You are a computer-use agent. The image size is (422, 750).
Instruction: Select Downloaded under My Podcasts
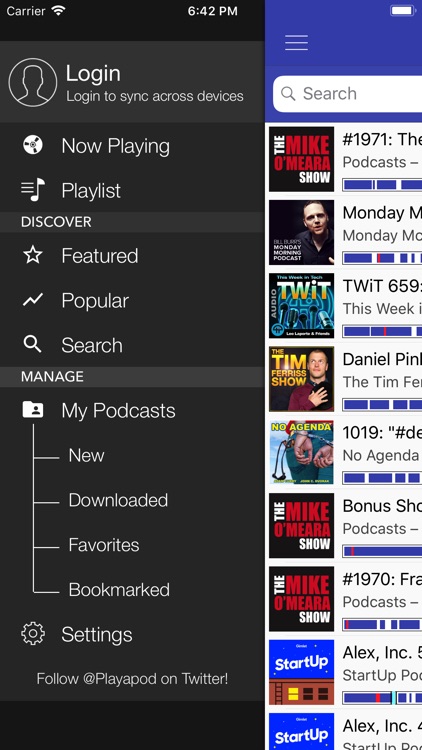[x=118, y=500]
